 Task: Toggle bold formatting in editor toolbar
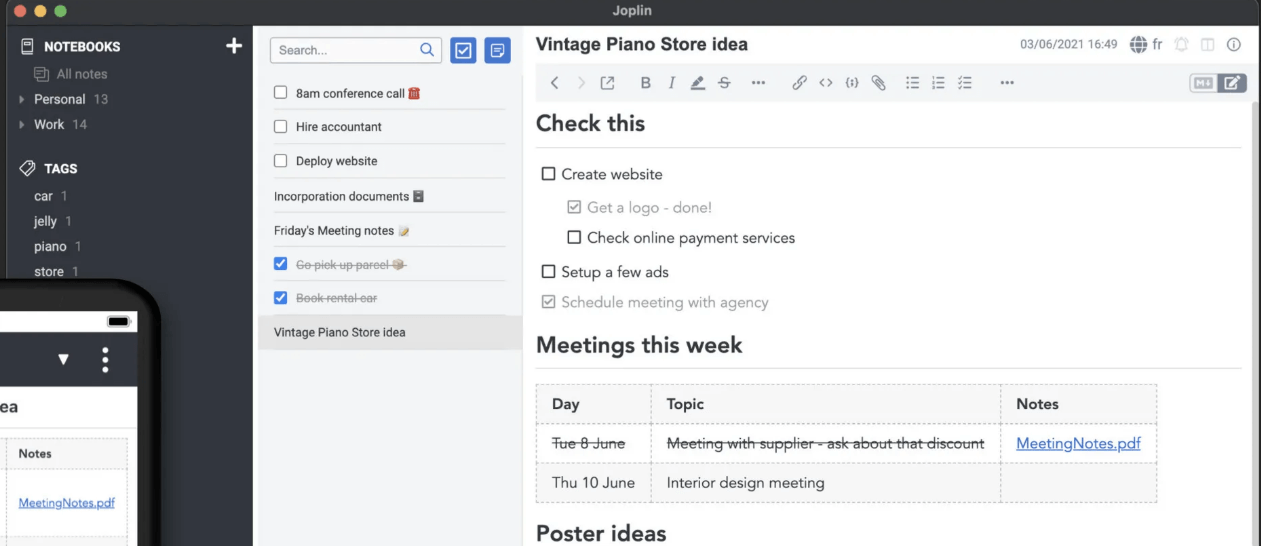(645, 83)
